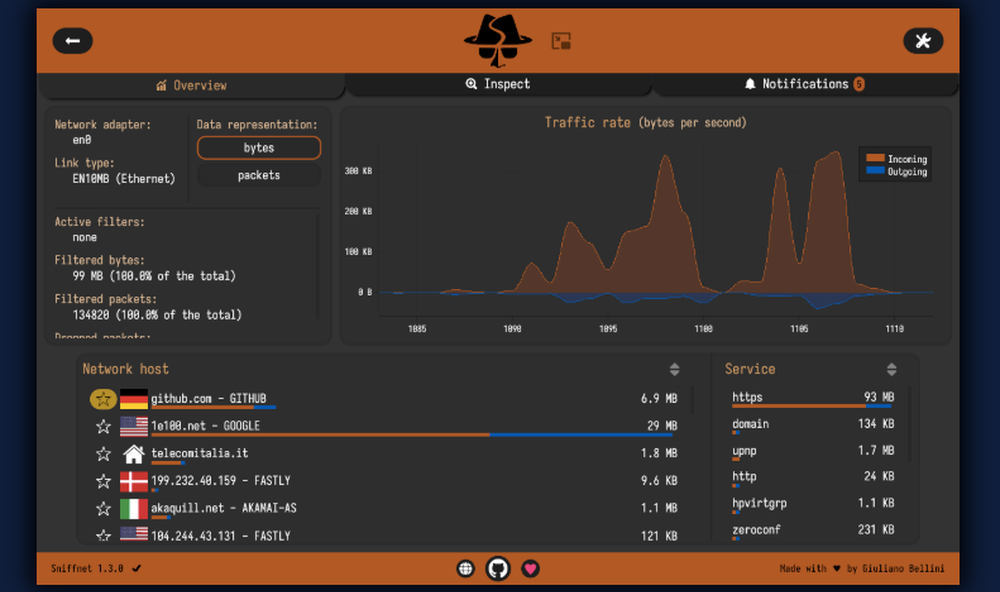Open the Overview tab
This screenshot has height=592, width=1000.
191,85
